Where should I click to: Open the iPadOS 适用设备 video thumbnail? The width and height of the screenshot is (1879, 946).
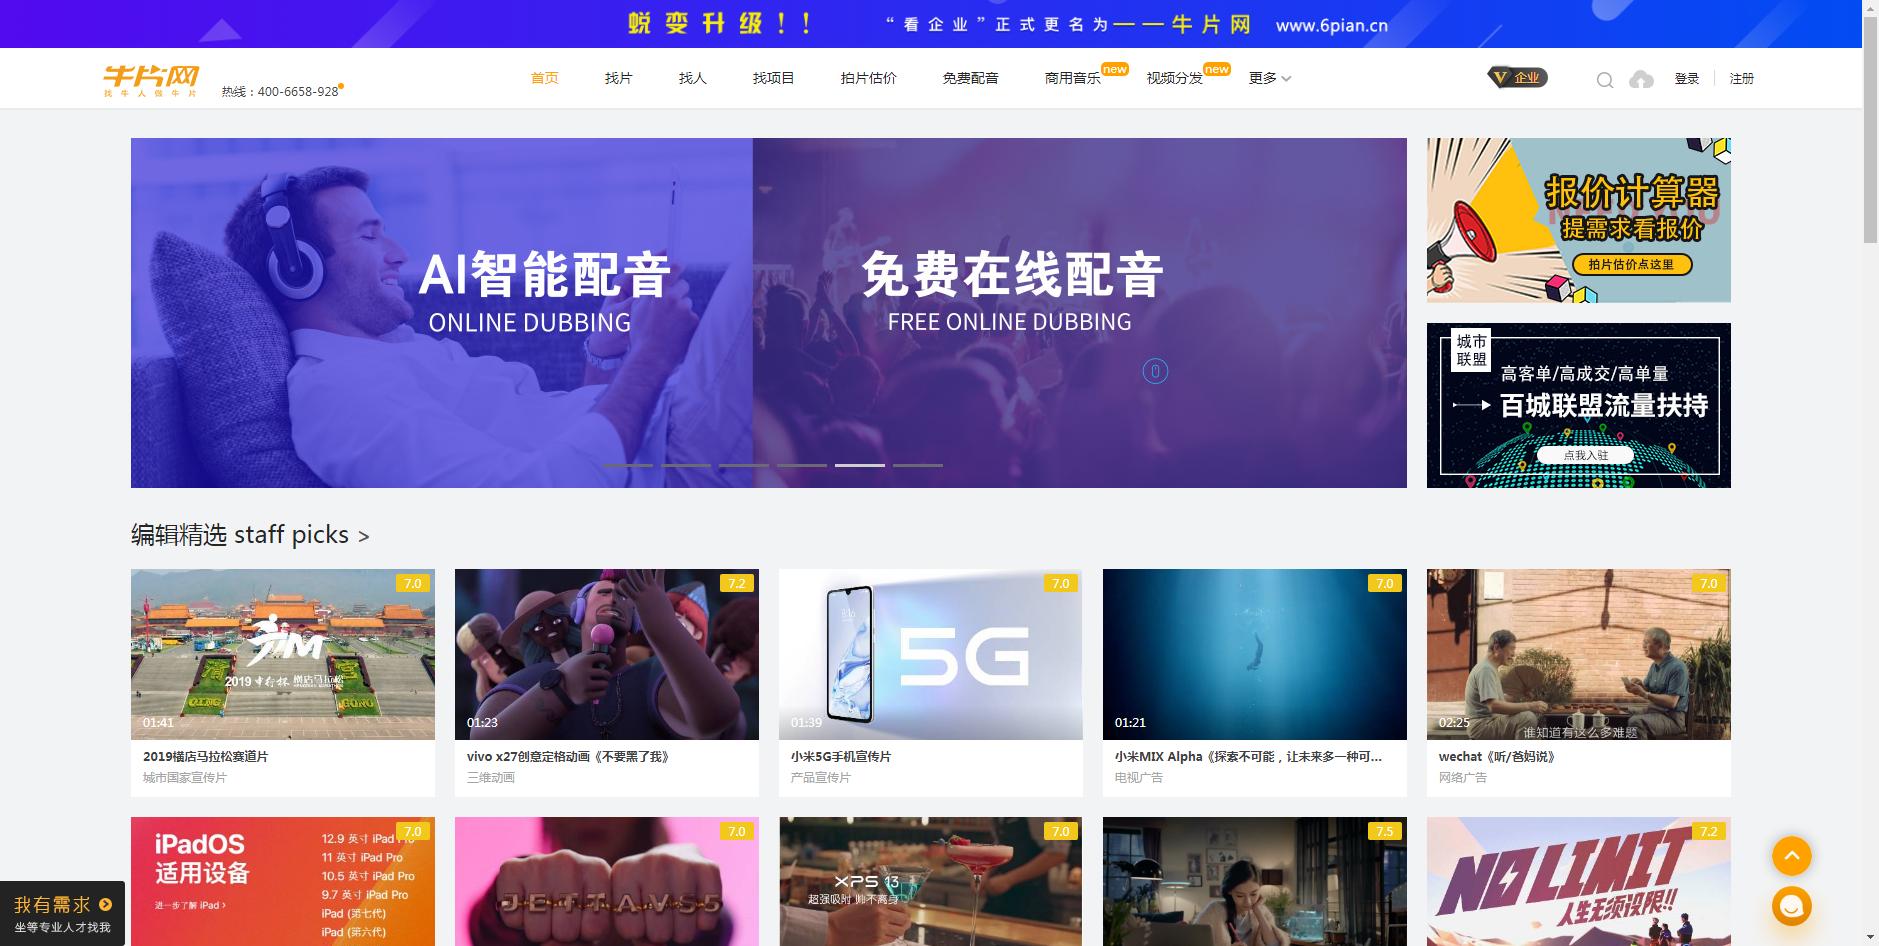coord(283,881)
